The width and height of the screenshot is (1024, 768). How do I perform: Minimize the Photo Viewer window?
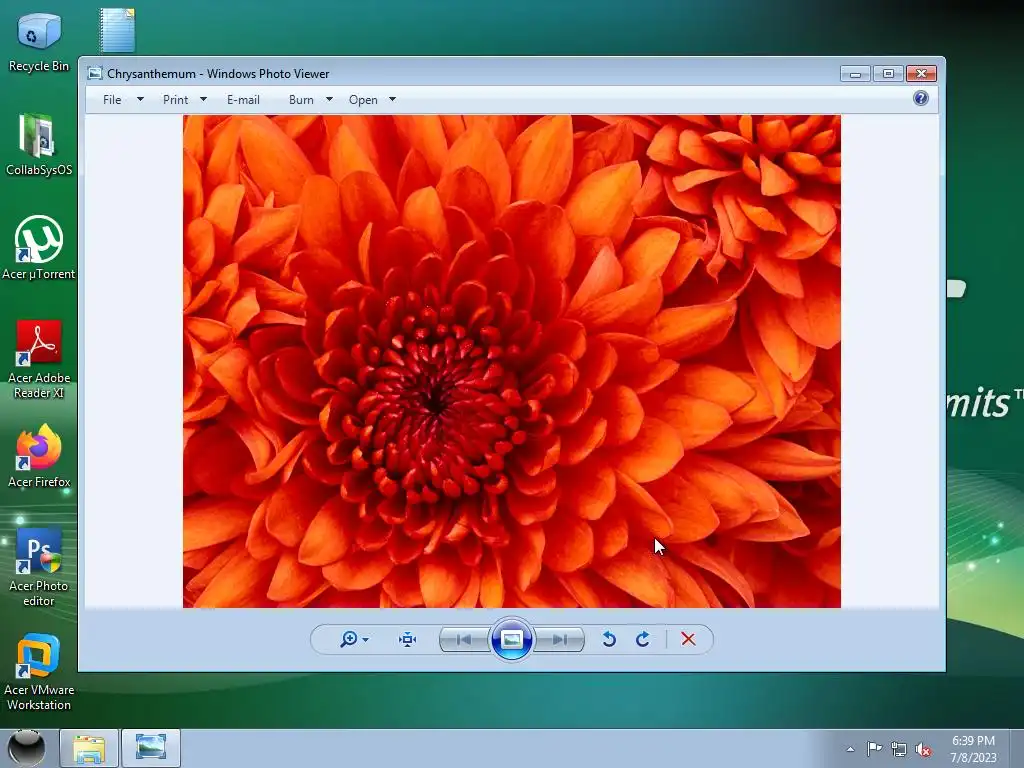tap(855, 74)
